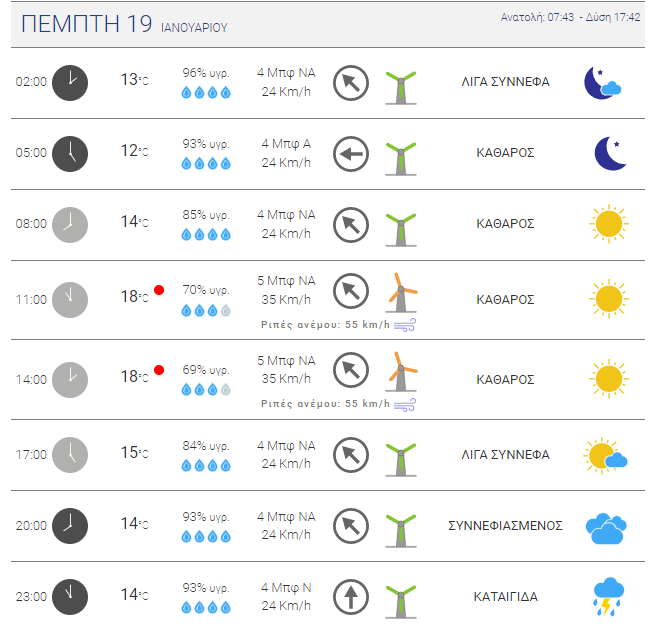Click the orange wind turbine at 11:00
Image resolution: width=656 pixels, height=624 pixels.
(401, 293)
